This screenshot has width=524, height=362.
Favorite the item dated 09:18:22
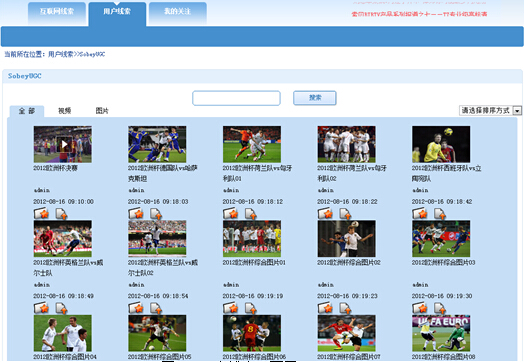pos(325,213)
